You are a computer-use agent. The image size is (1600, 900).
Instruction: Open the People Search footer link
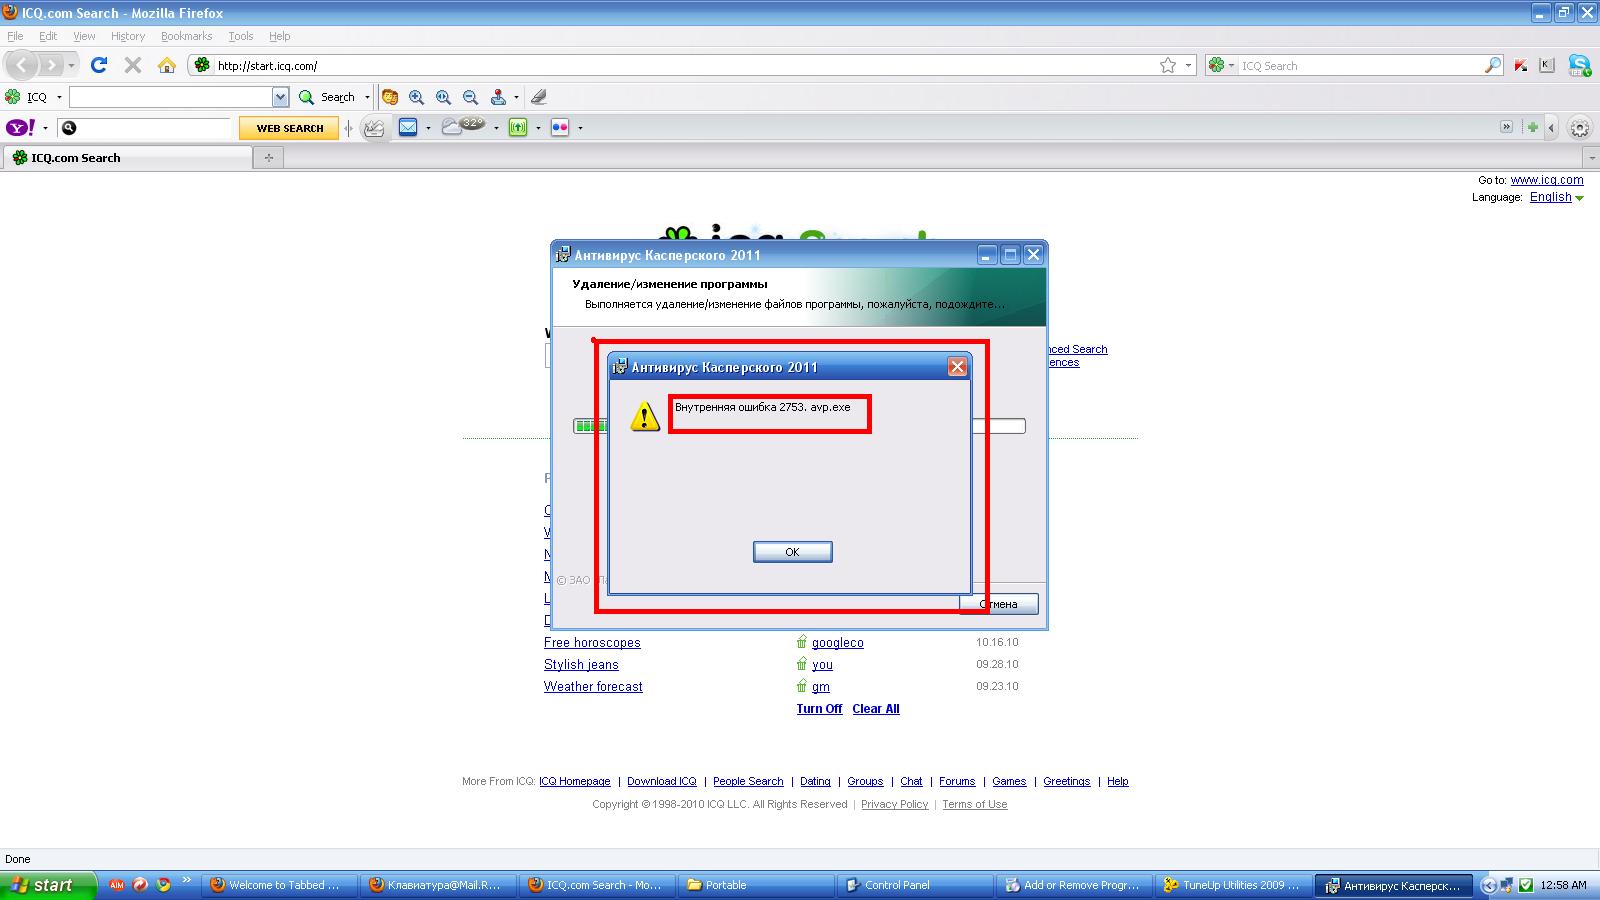748,782
